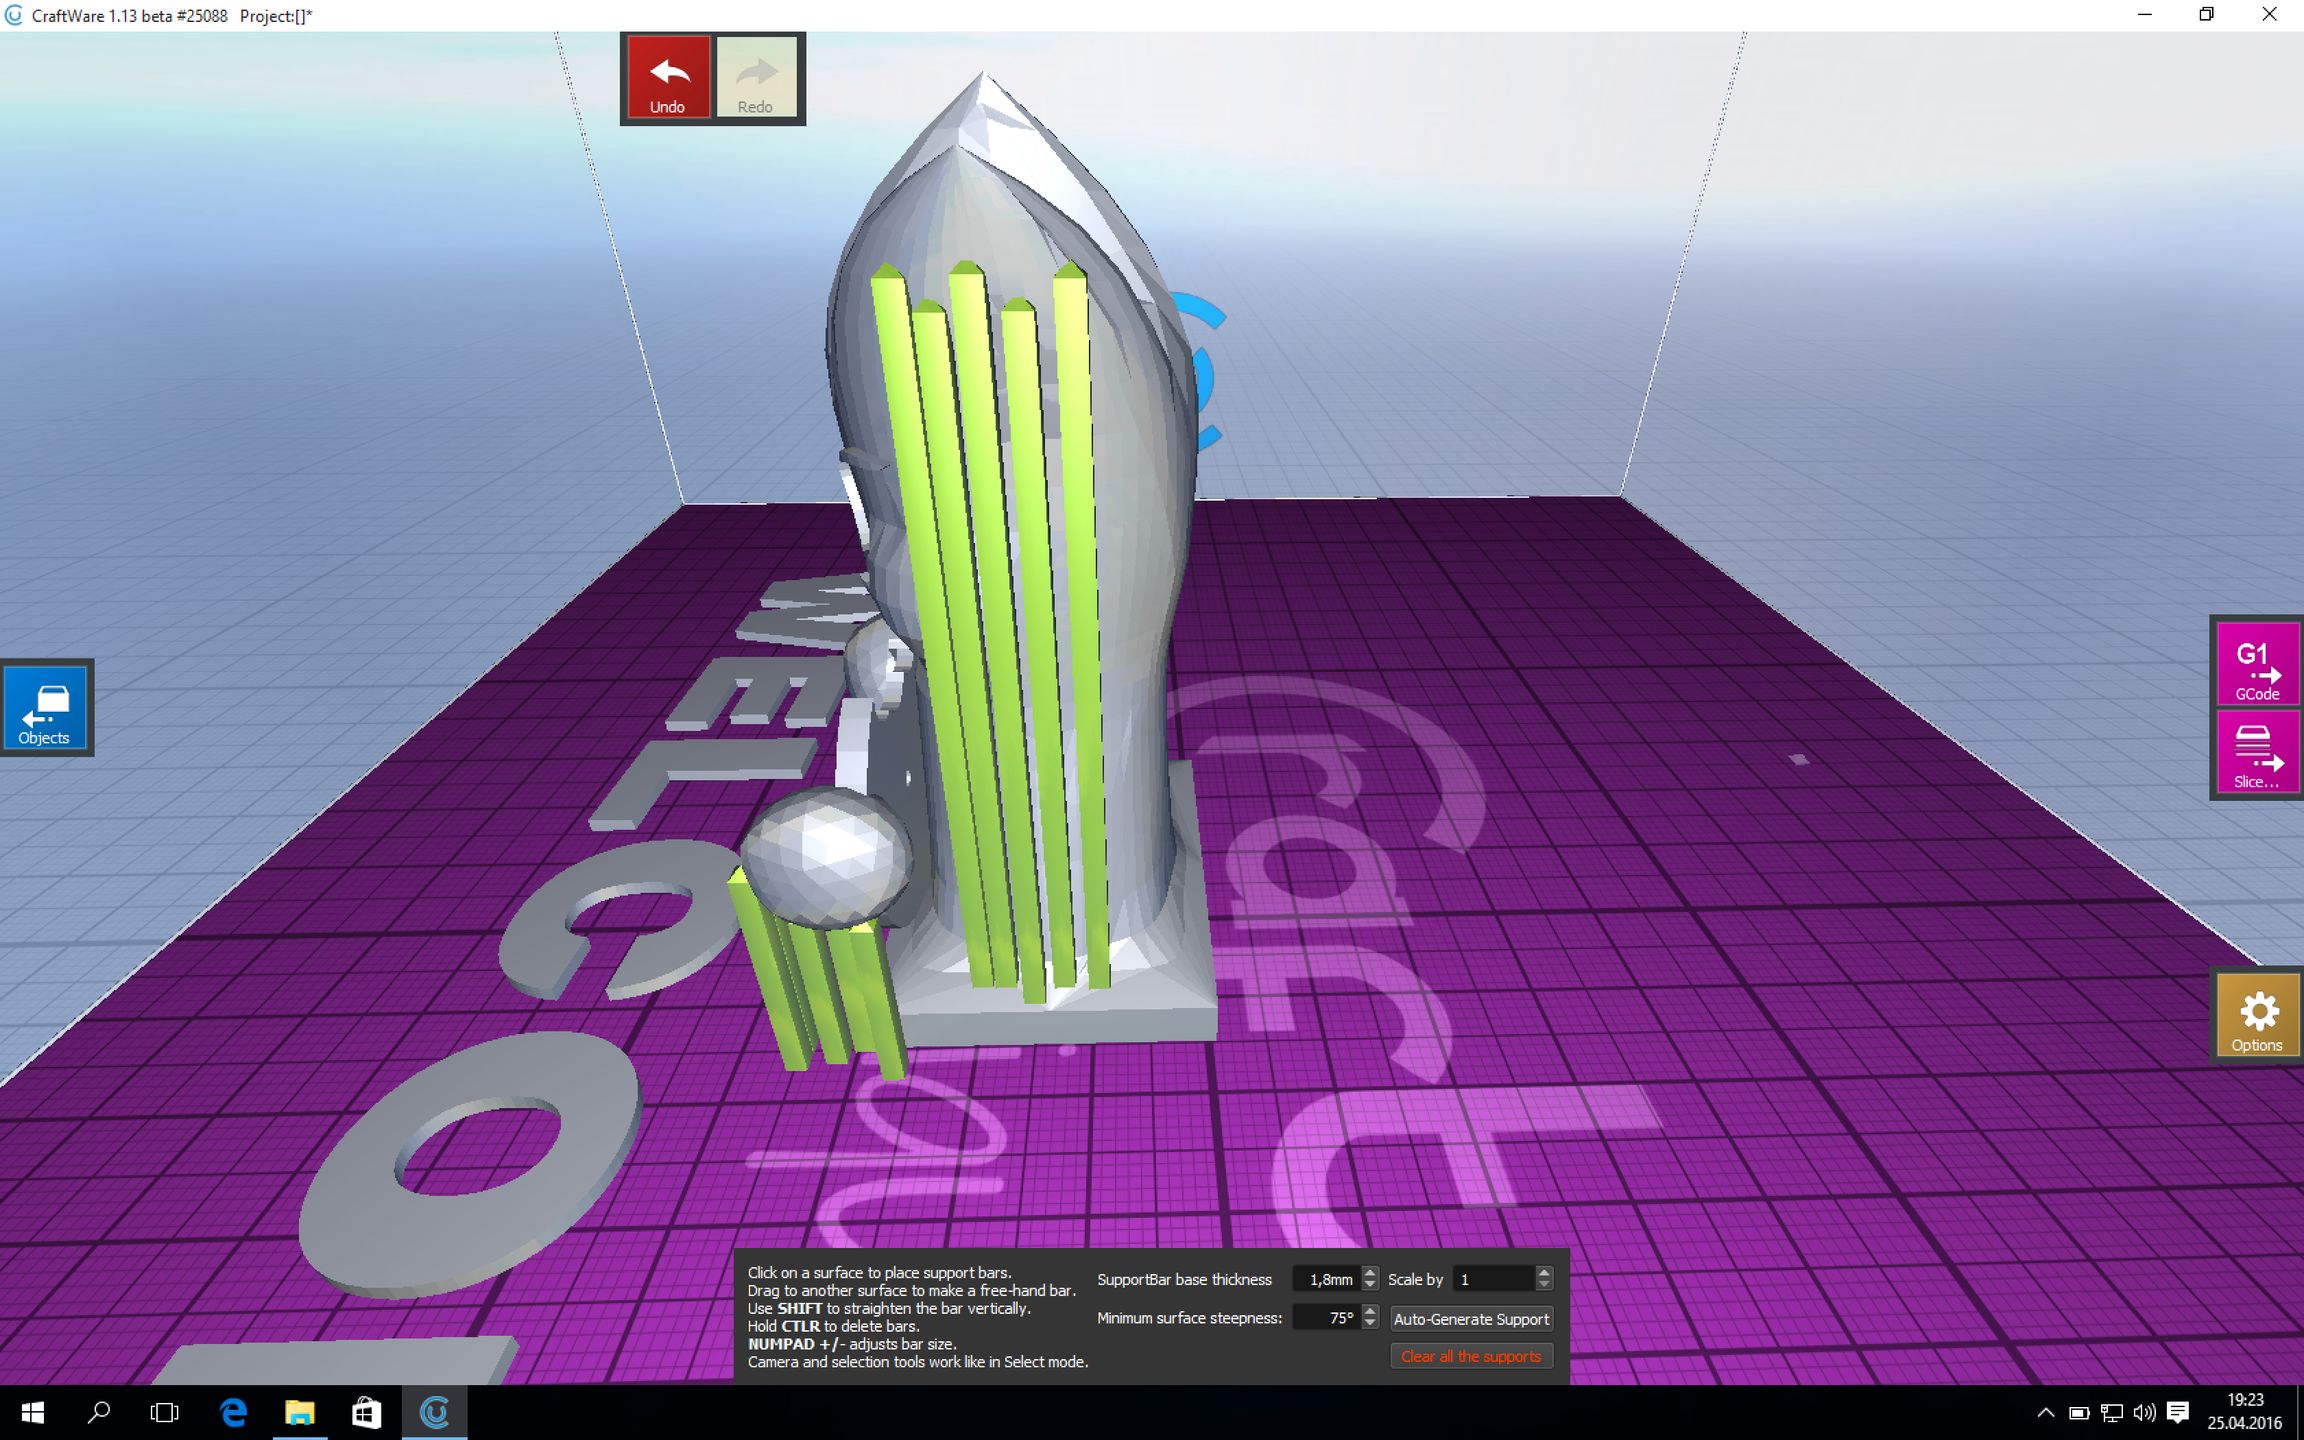Increase SupportBar base thickness with up arrow

[x=1369, y=1274]
